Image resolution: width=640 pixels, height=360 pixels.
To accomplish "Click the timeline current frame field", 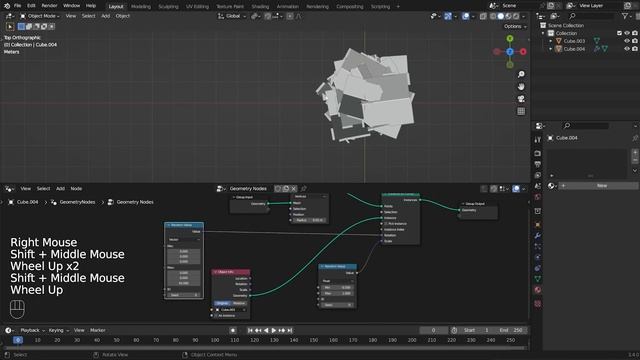I will [x=433, y=330].
